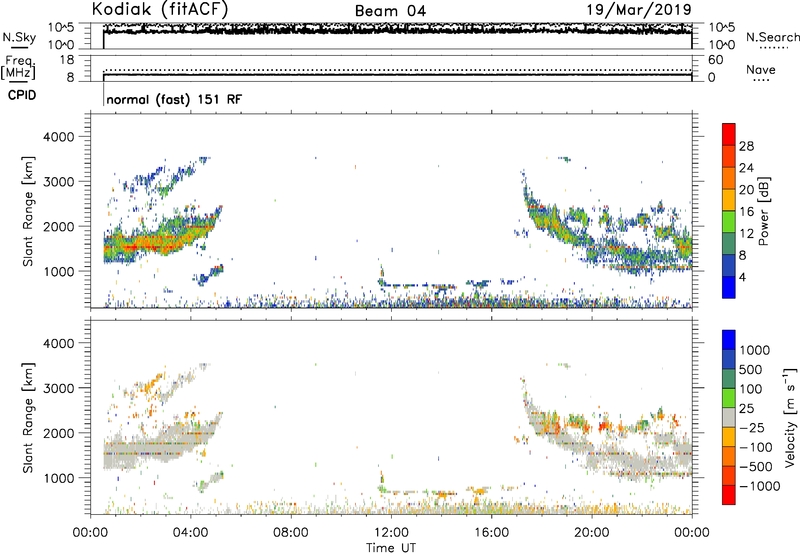Image resolution: width=800 pixels, height=554 pixels.
Task: Click '4000' tick on velocity panel
Action: coord(58,343)
